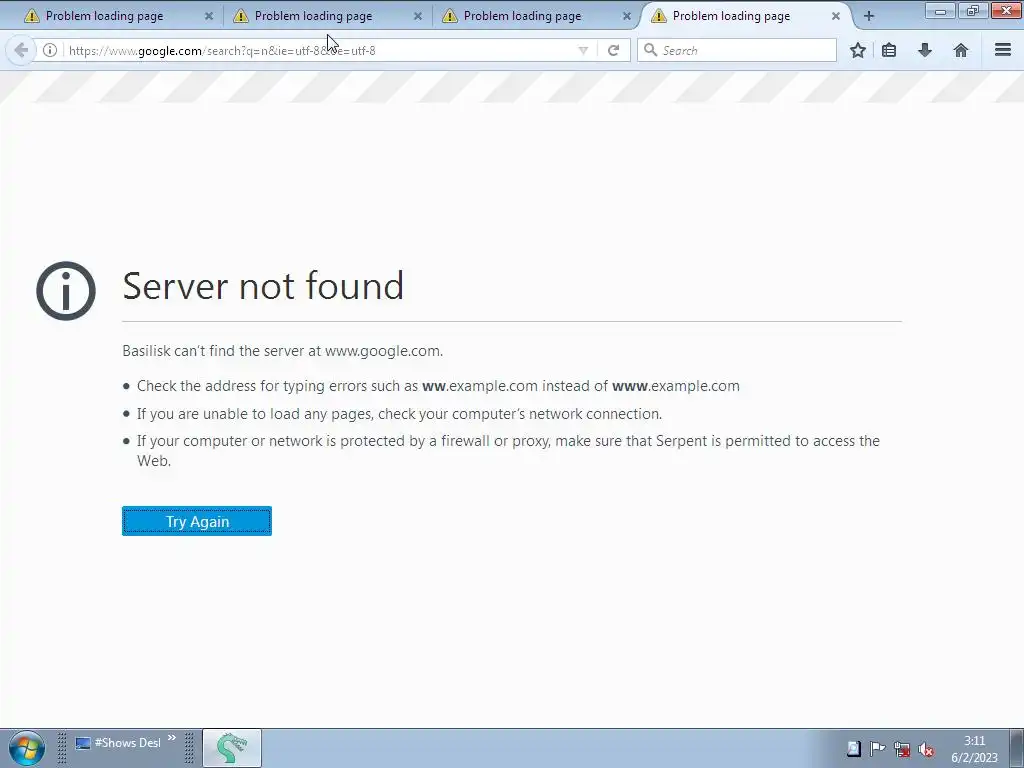Screen dimensions: 1024x768
Task: Open URL history dropdown arrow
Action: tap(583, 50)
